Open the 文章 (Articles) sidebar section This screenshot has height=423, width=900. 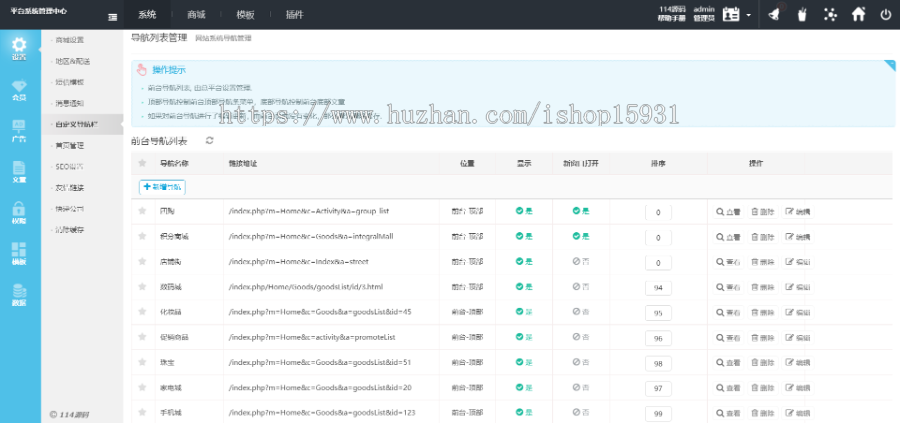[x=20, y=172]
